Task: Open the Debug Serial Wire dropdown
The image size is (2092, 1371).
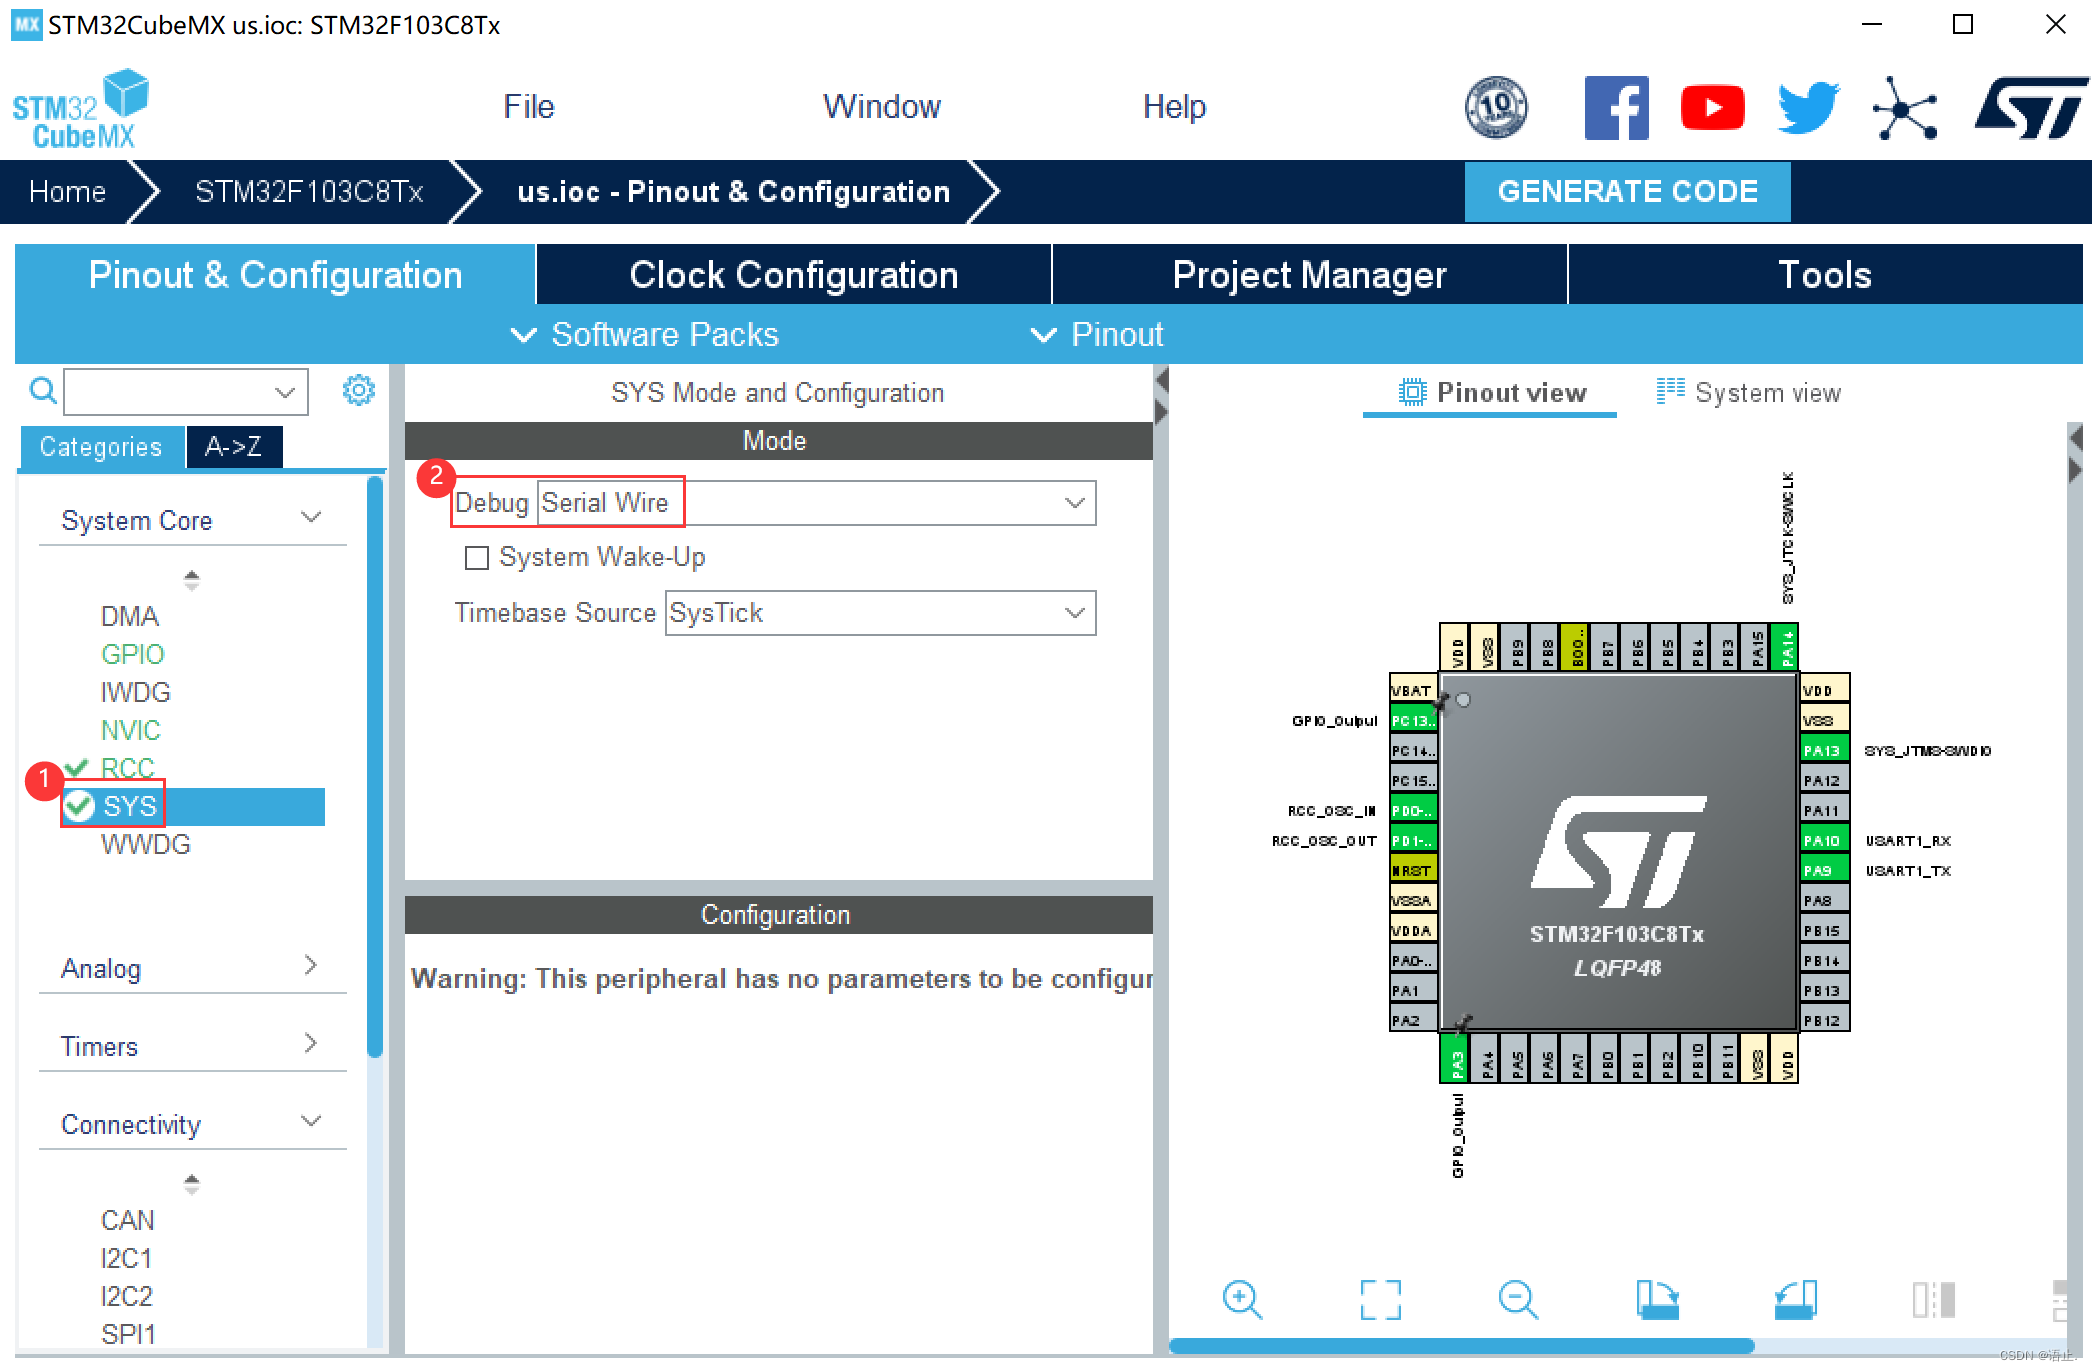Action: coord(1073,502)
